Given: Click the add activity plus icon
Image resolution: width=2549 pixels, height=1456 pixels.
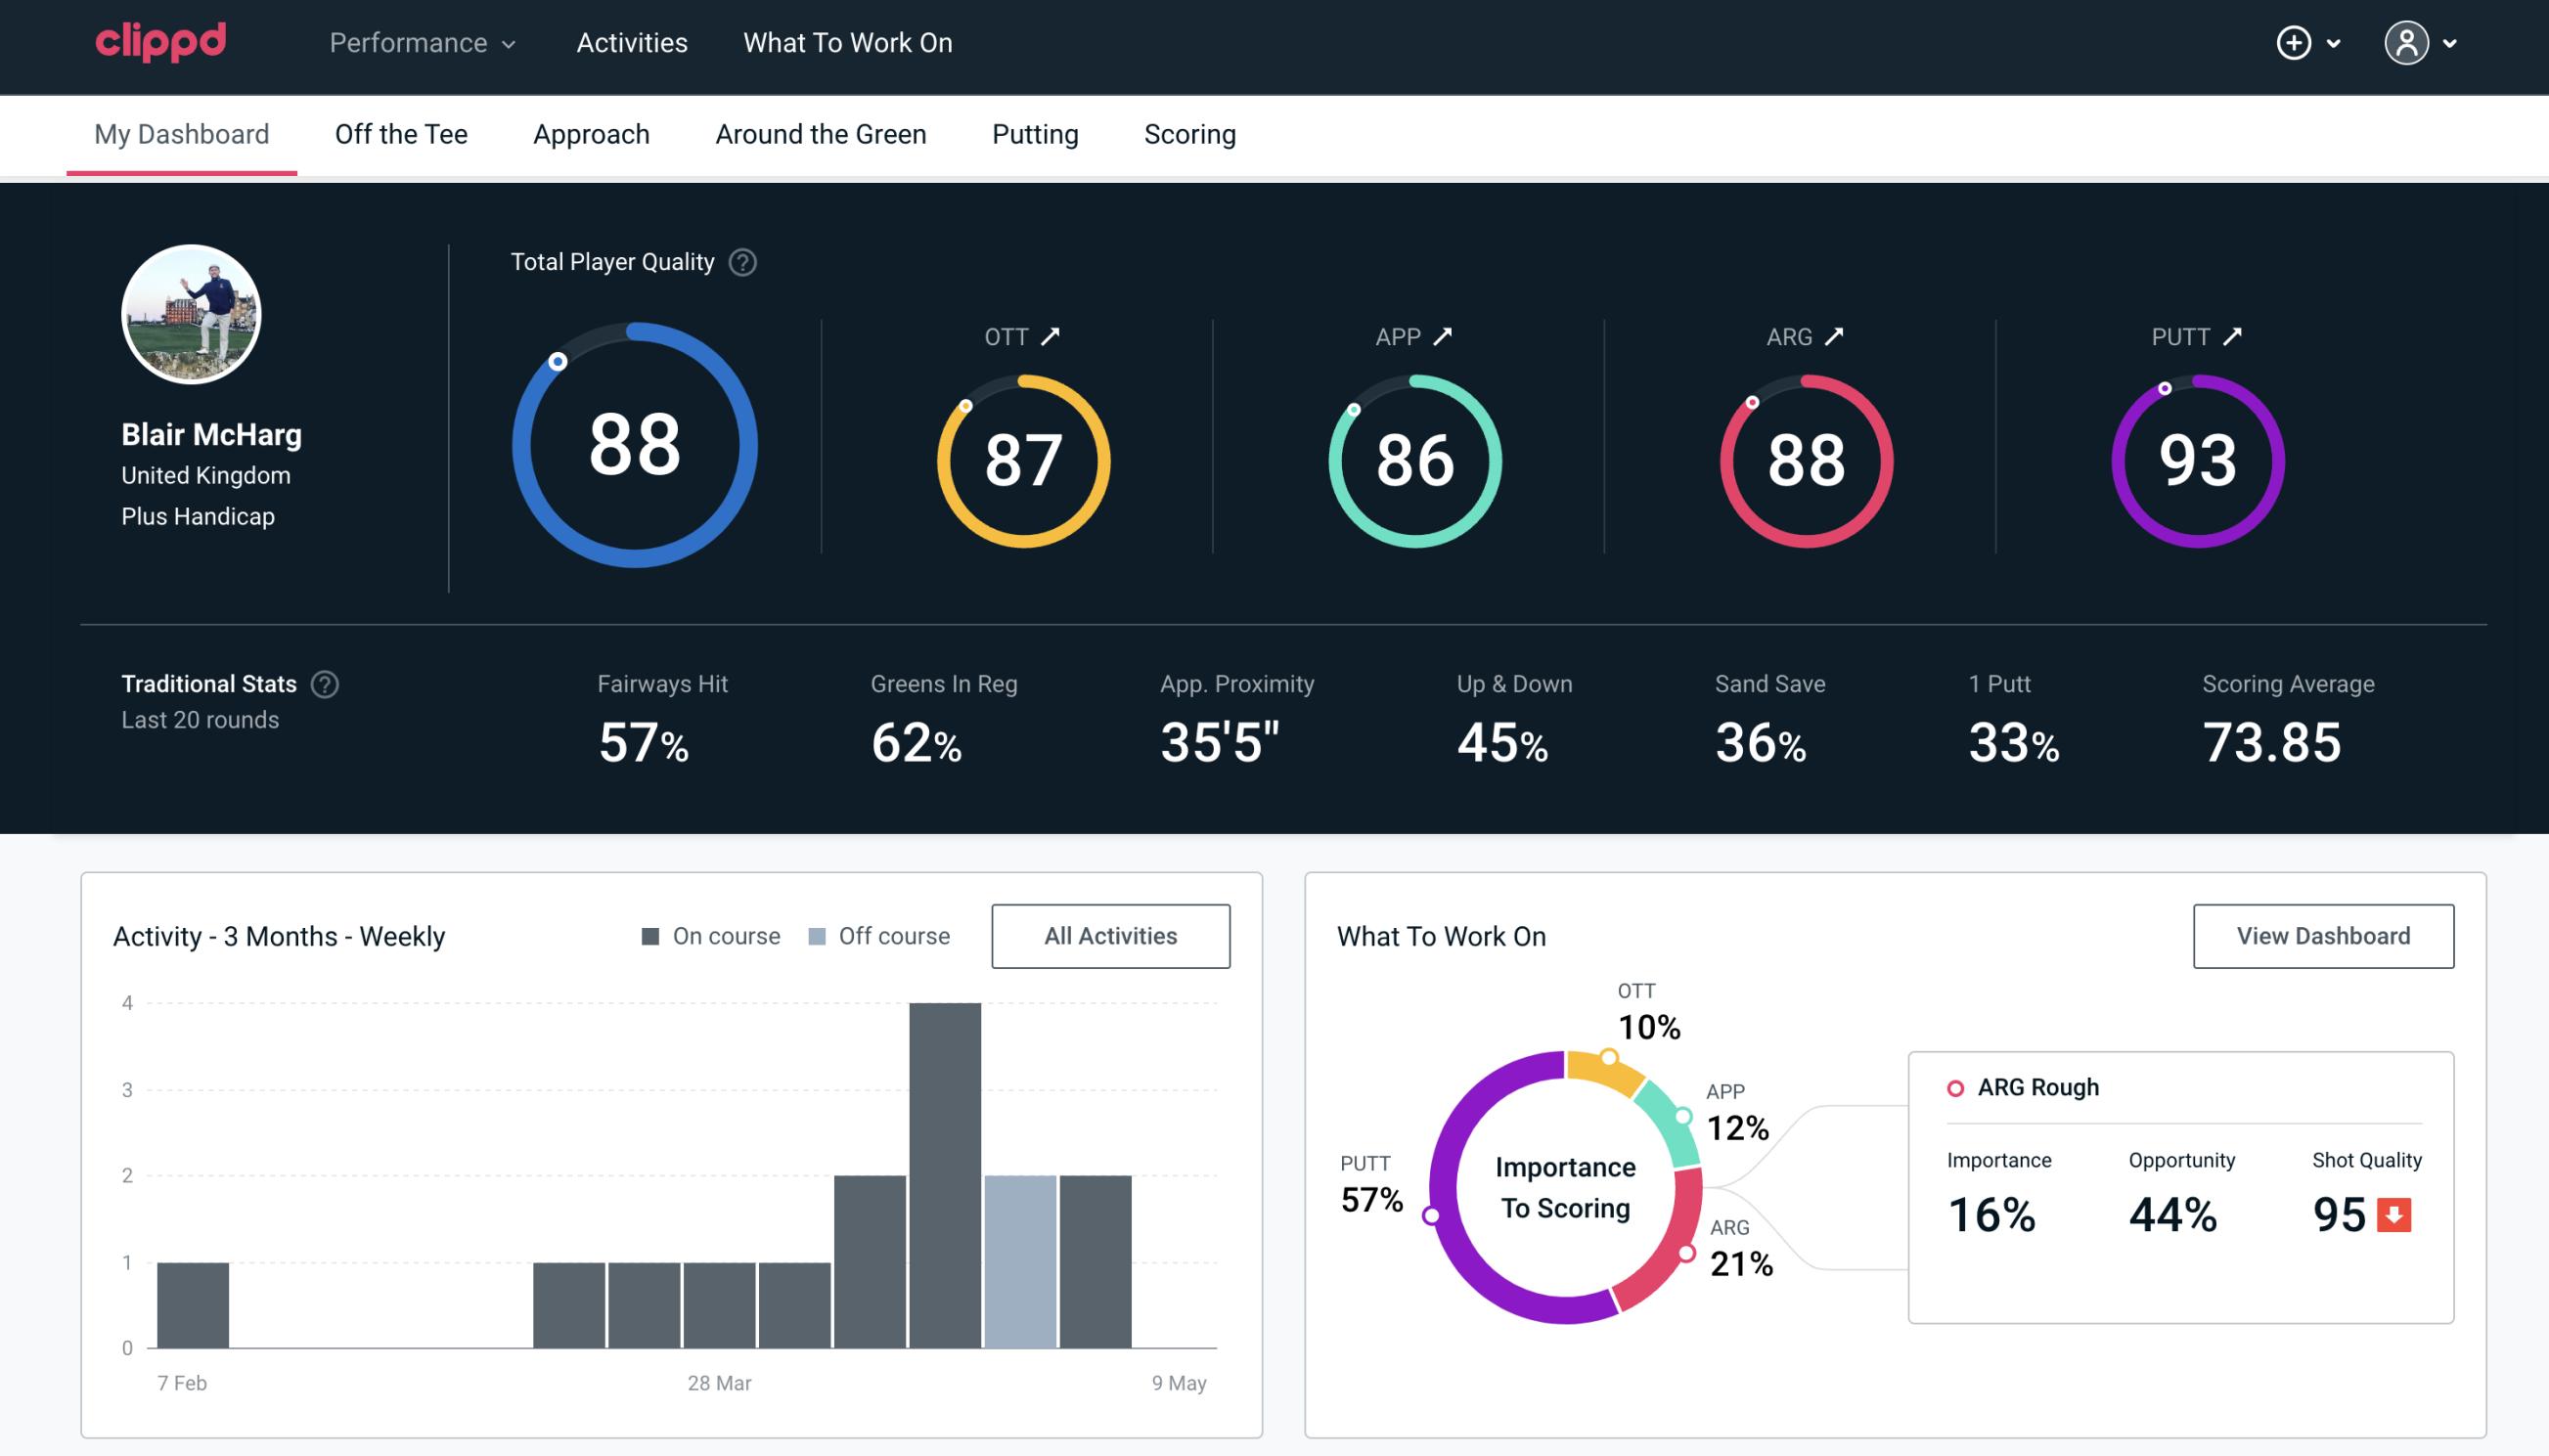Looking at the screenshot, I should pyautogui.click(x=2295, y=42).
